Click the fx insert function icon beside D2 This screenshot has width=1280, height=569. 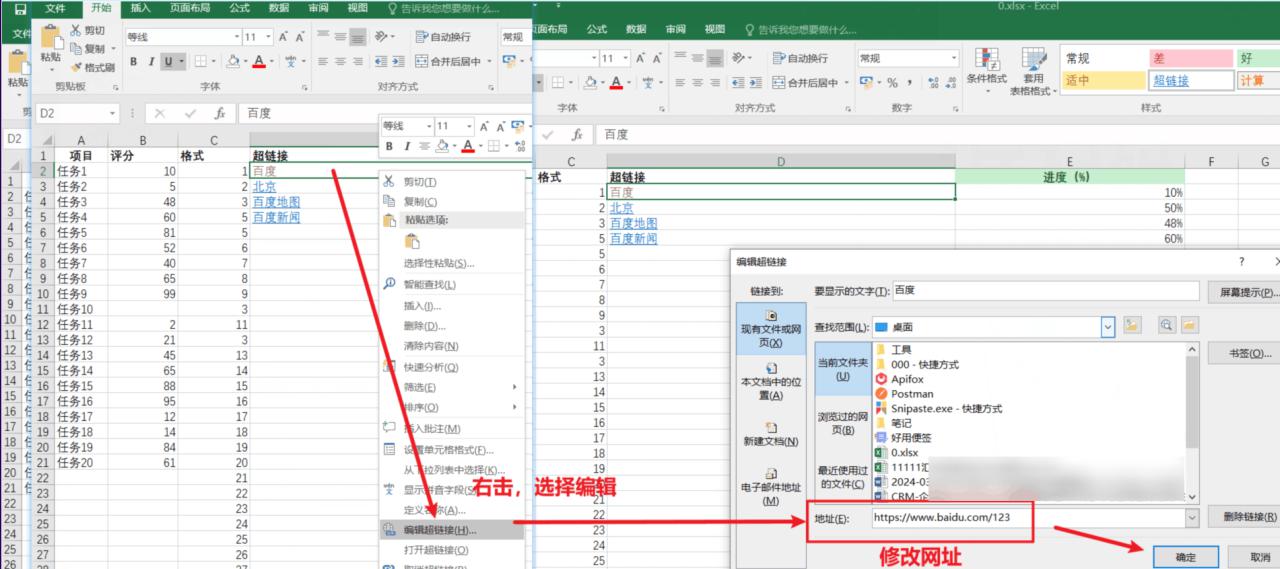pyautogui.click(x=219, y=114)
